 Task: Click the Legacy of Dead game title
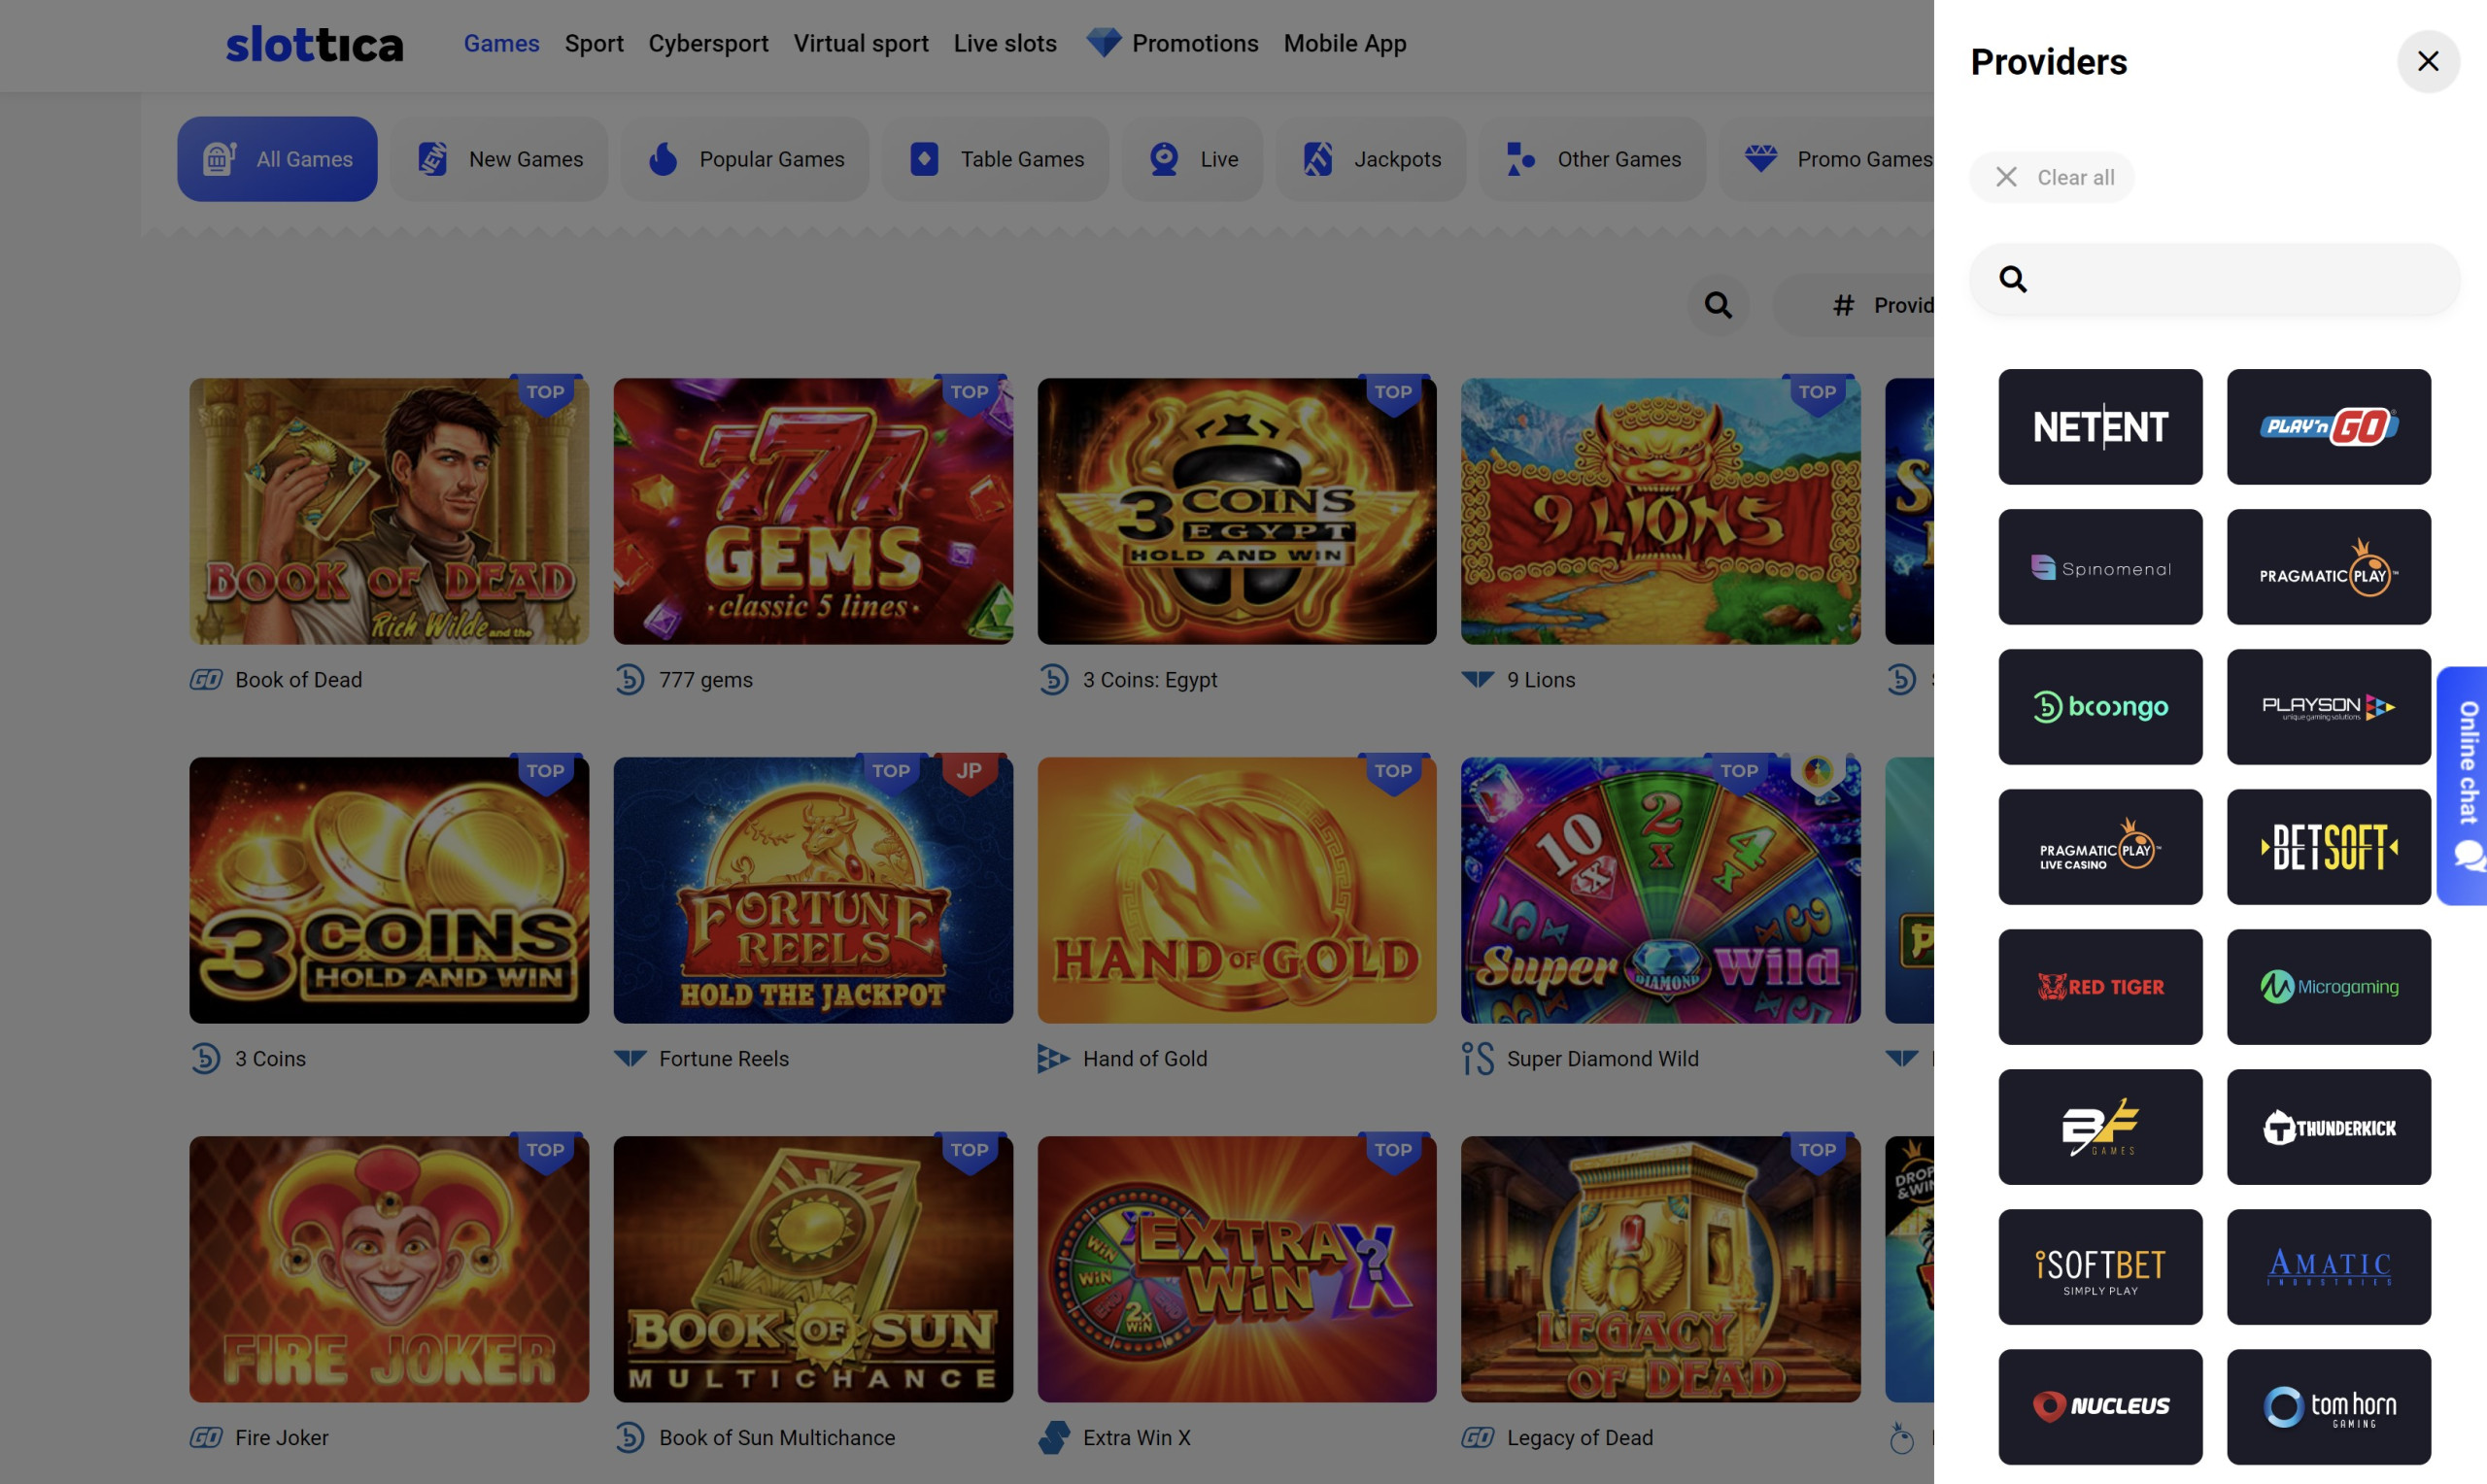pyautogui.click(x=1580, y=1437)
